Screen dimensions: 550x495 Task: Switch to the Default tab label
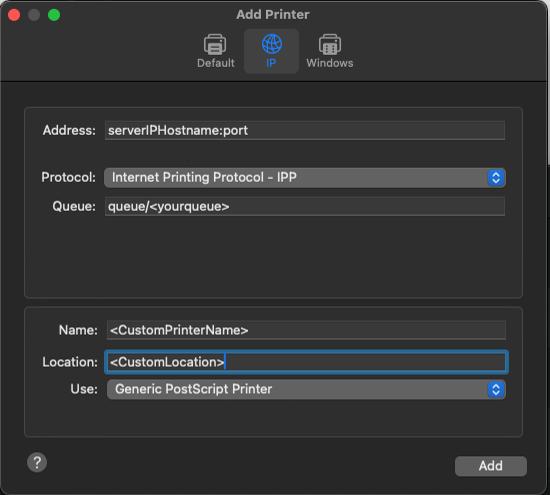(x=216, y=63)
